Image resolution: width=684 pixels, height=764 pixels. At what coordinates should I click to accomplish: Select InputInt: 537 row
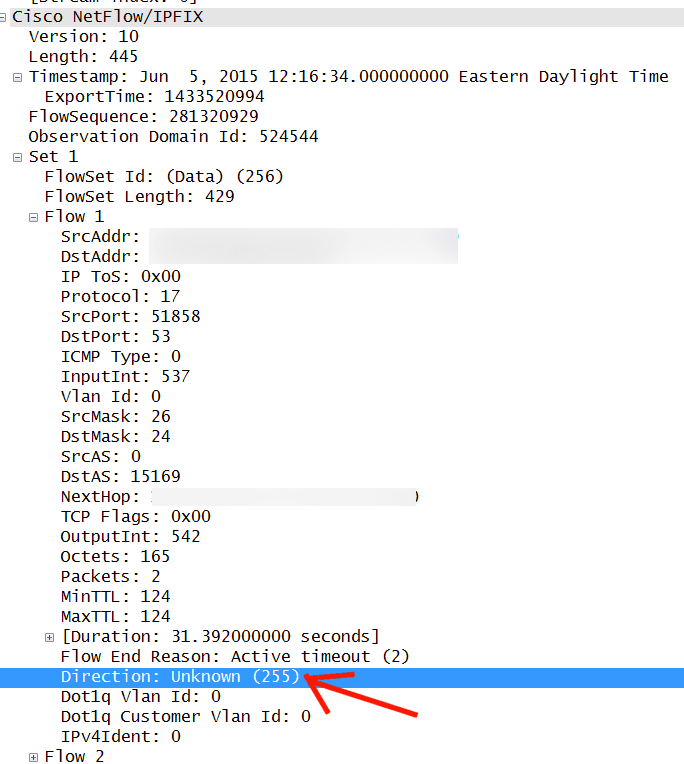[x=125, y=377]
